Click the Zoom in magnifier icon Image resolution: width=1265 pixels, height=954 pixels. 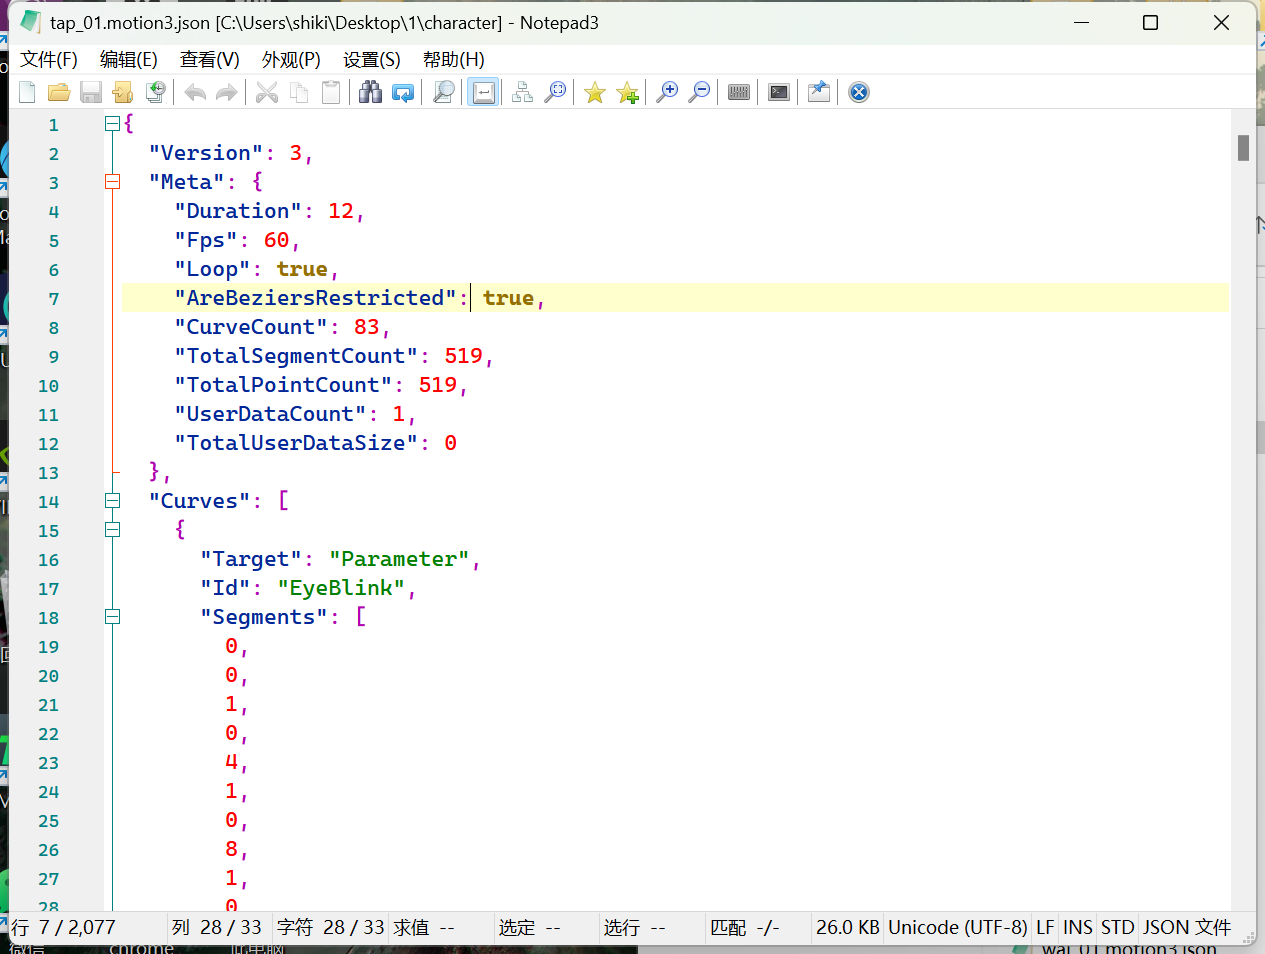(x=667, y=93)
